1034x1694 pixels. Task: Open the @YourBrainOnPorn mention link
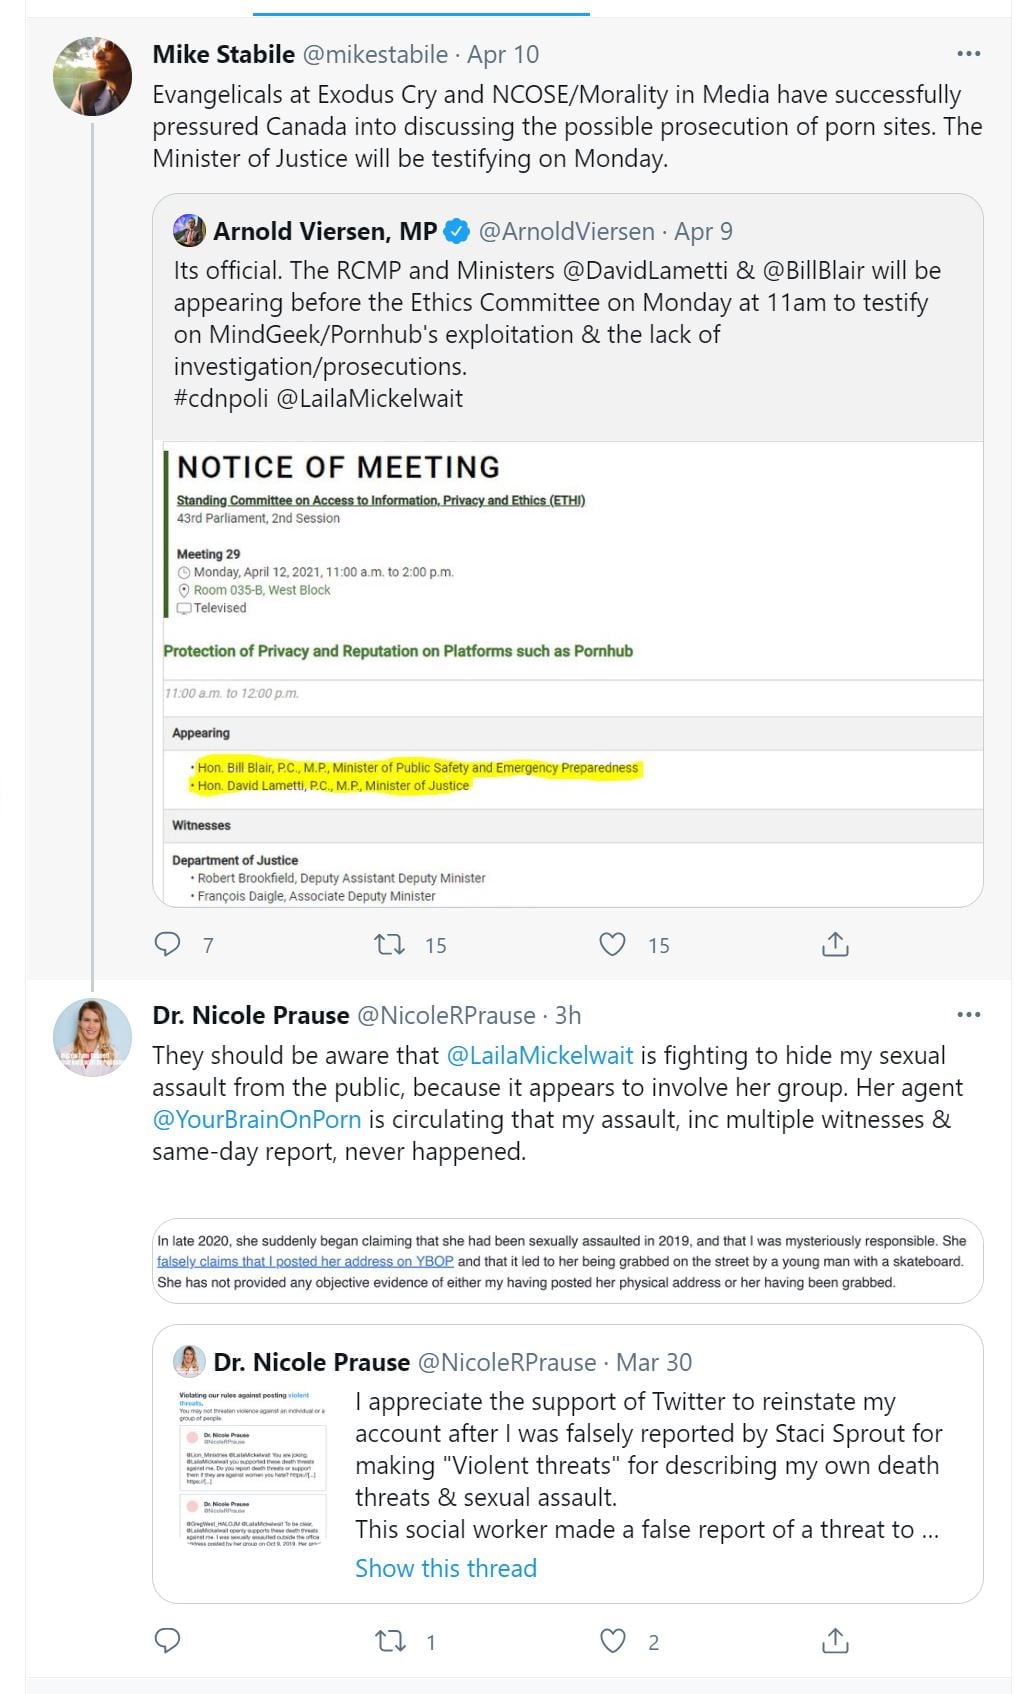click(257, 1120)
